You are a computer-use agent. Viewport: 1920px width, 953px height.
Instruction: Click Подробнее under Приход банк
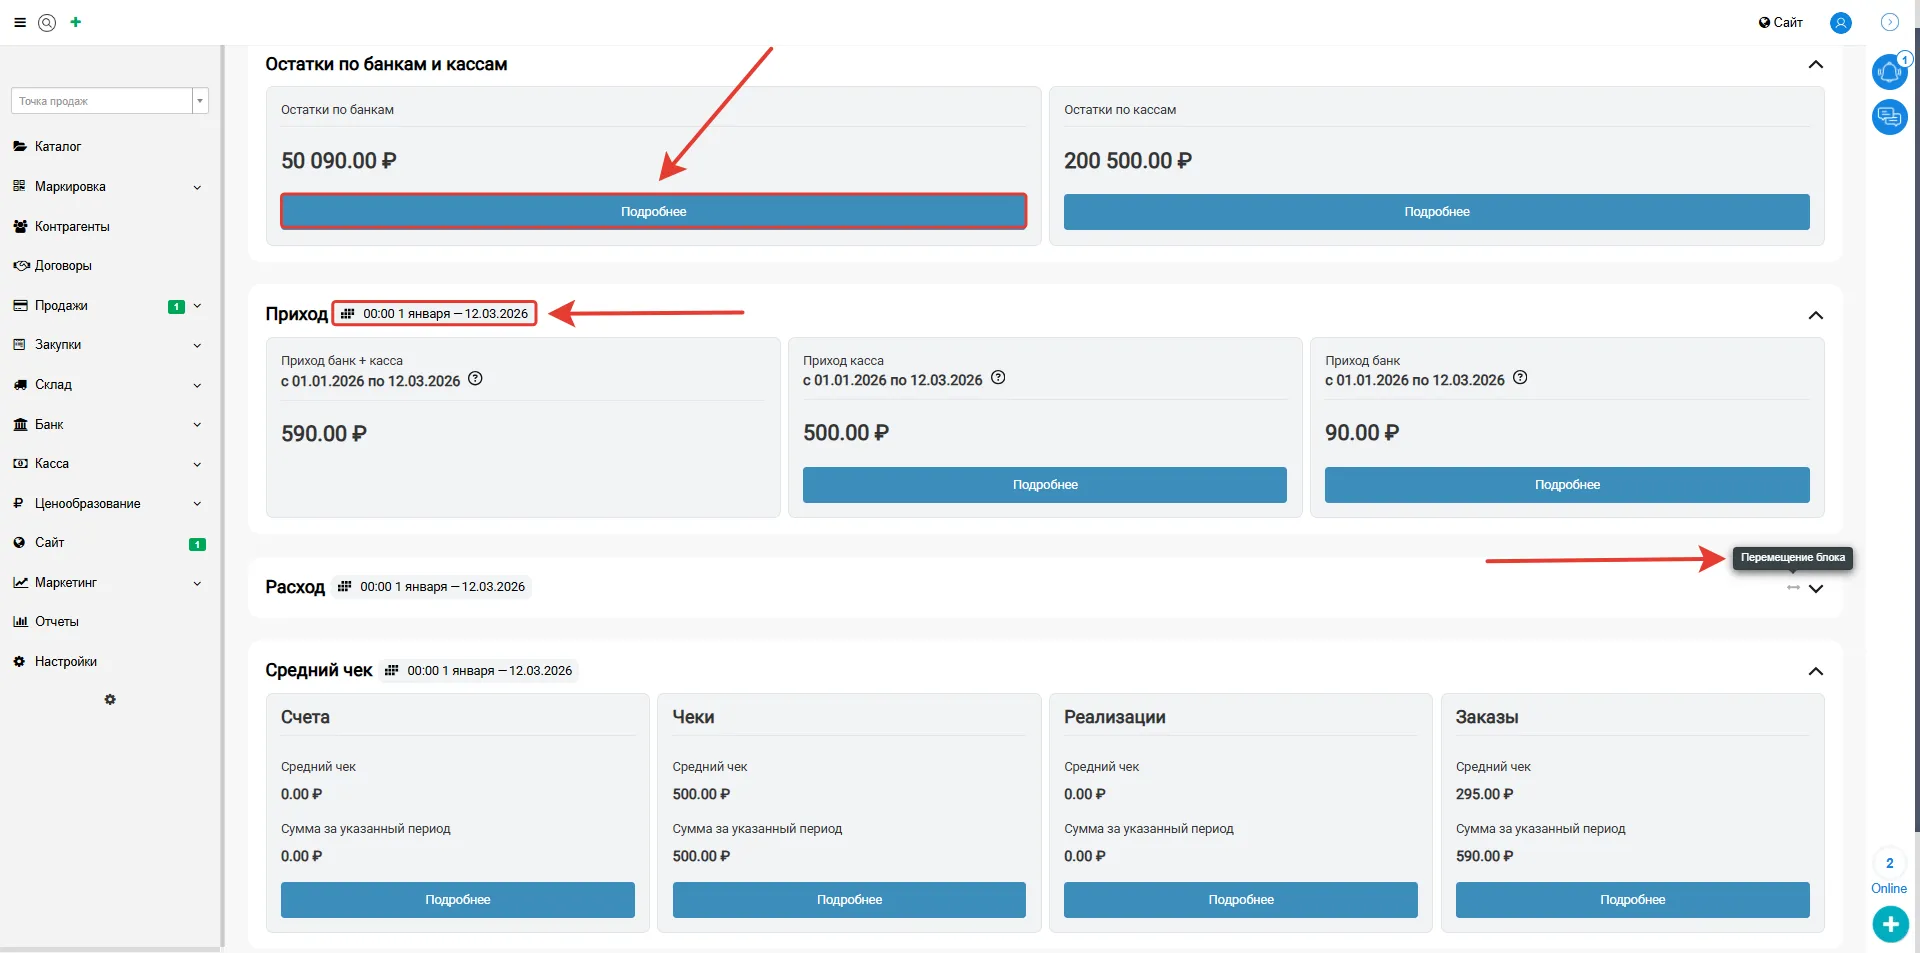pyautogui.click(x=1566, y=485)
